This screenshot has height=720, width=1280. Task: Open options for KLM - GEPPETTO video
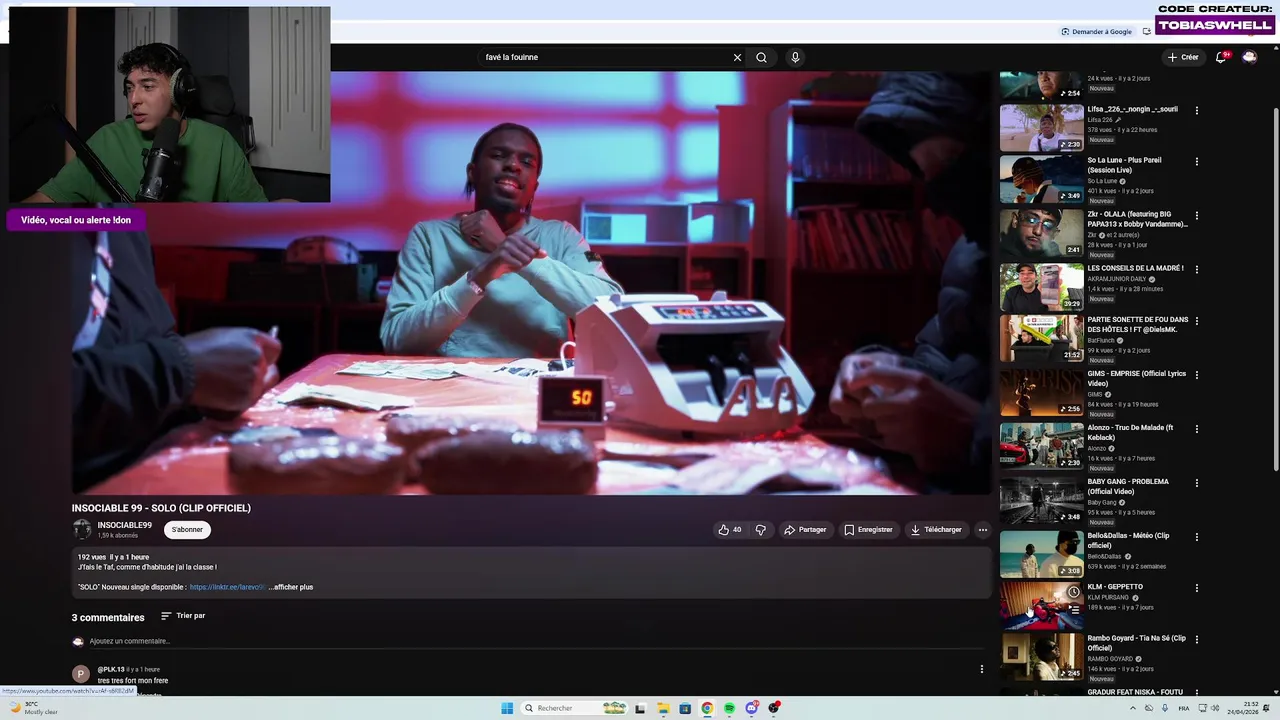click(x=1196, y=588)
